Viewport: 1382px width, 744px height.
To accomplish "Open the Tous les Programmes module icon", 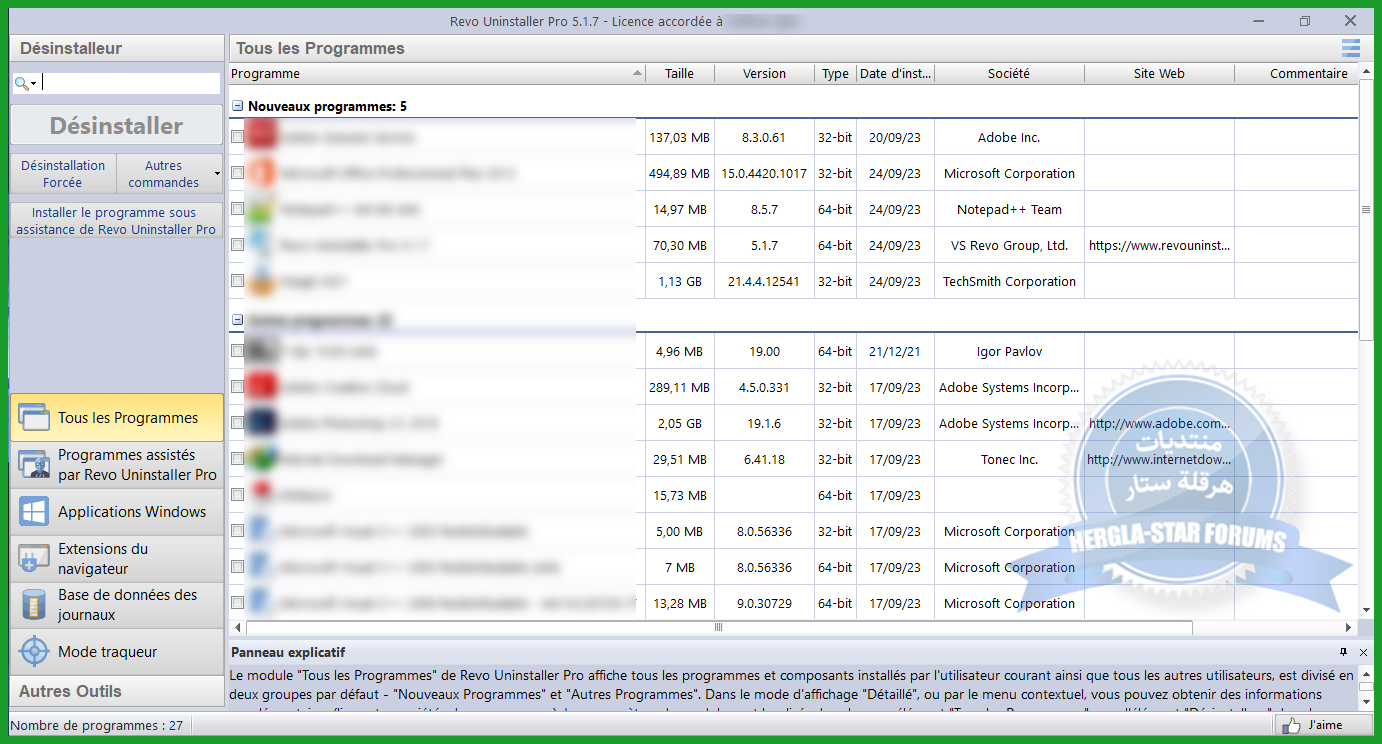I will click(x=34, y=418).
